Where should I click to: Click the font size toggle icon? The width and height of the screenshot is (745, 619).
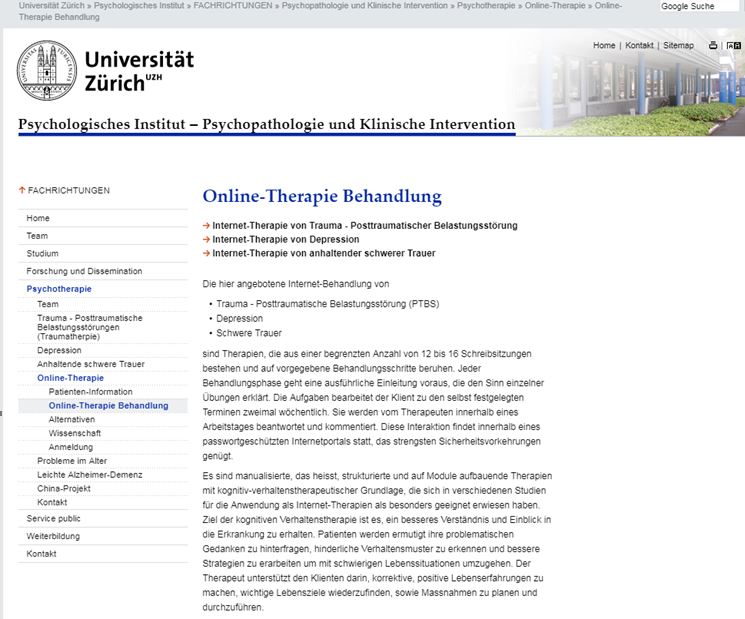click(733, 46)
